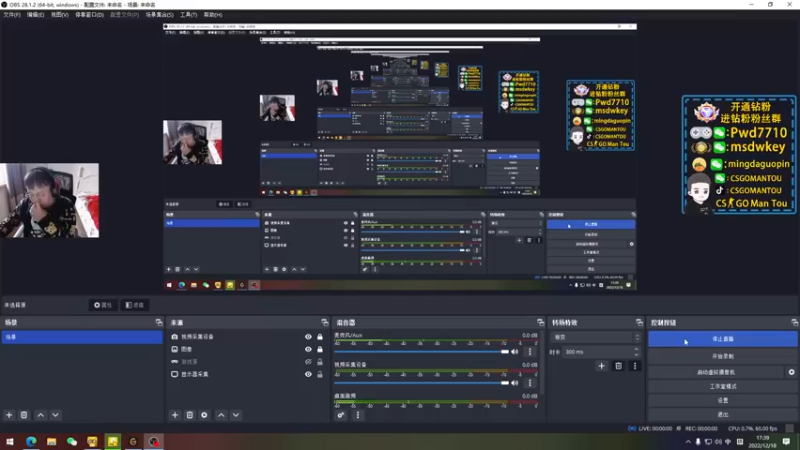Hide the 图像 source (eye icon)
This screenshot has width=800, height=450.
(308, 349)
